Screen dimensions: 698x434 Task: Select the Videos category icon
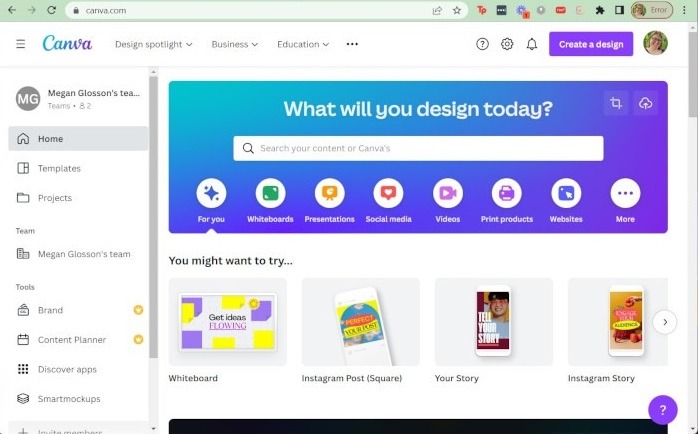coord(448,193)
